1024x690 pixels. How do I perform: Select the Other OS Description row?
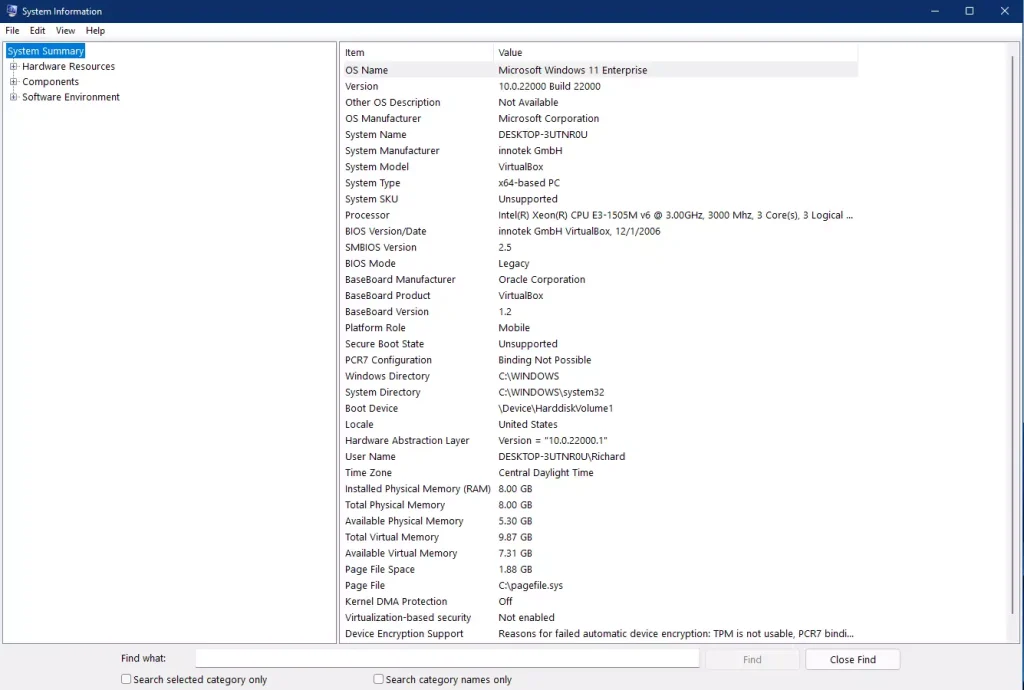600,102
